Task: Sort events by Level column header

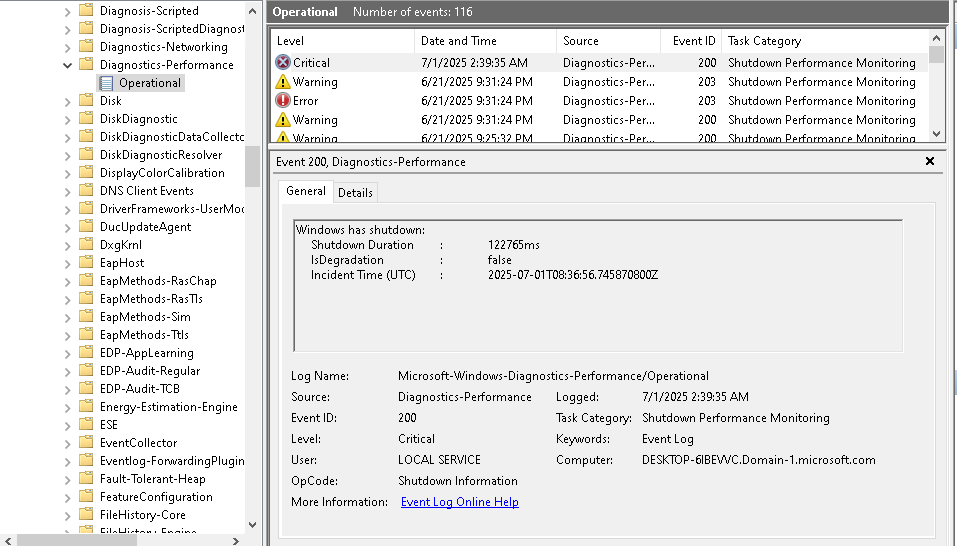Action: 342,41
